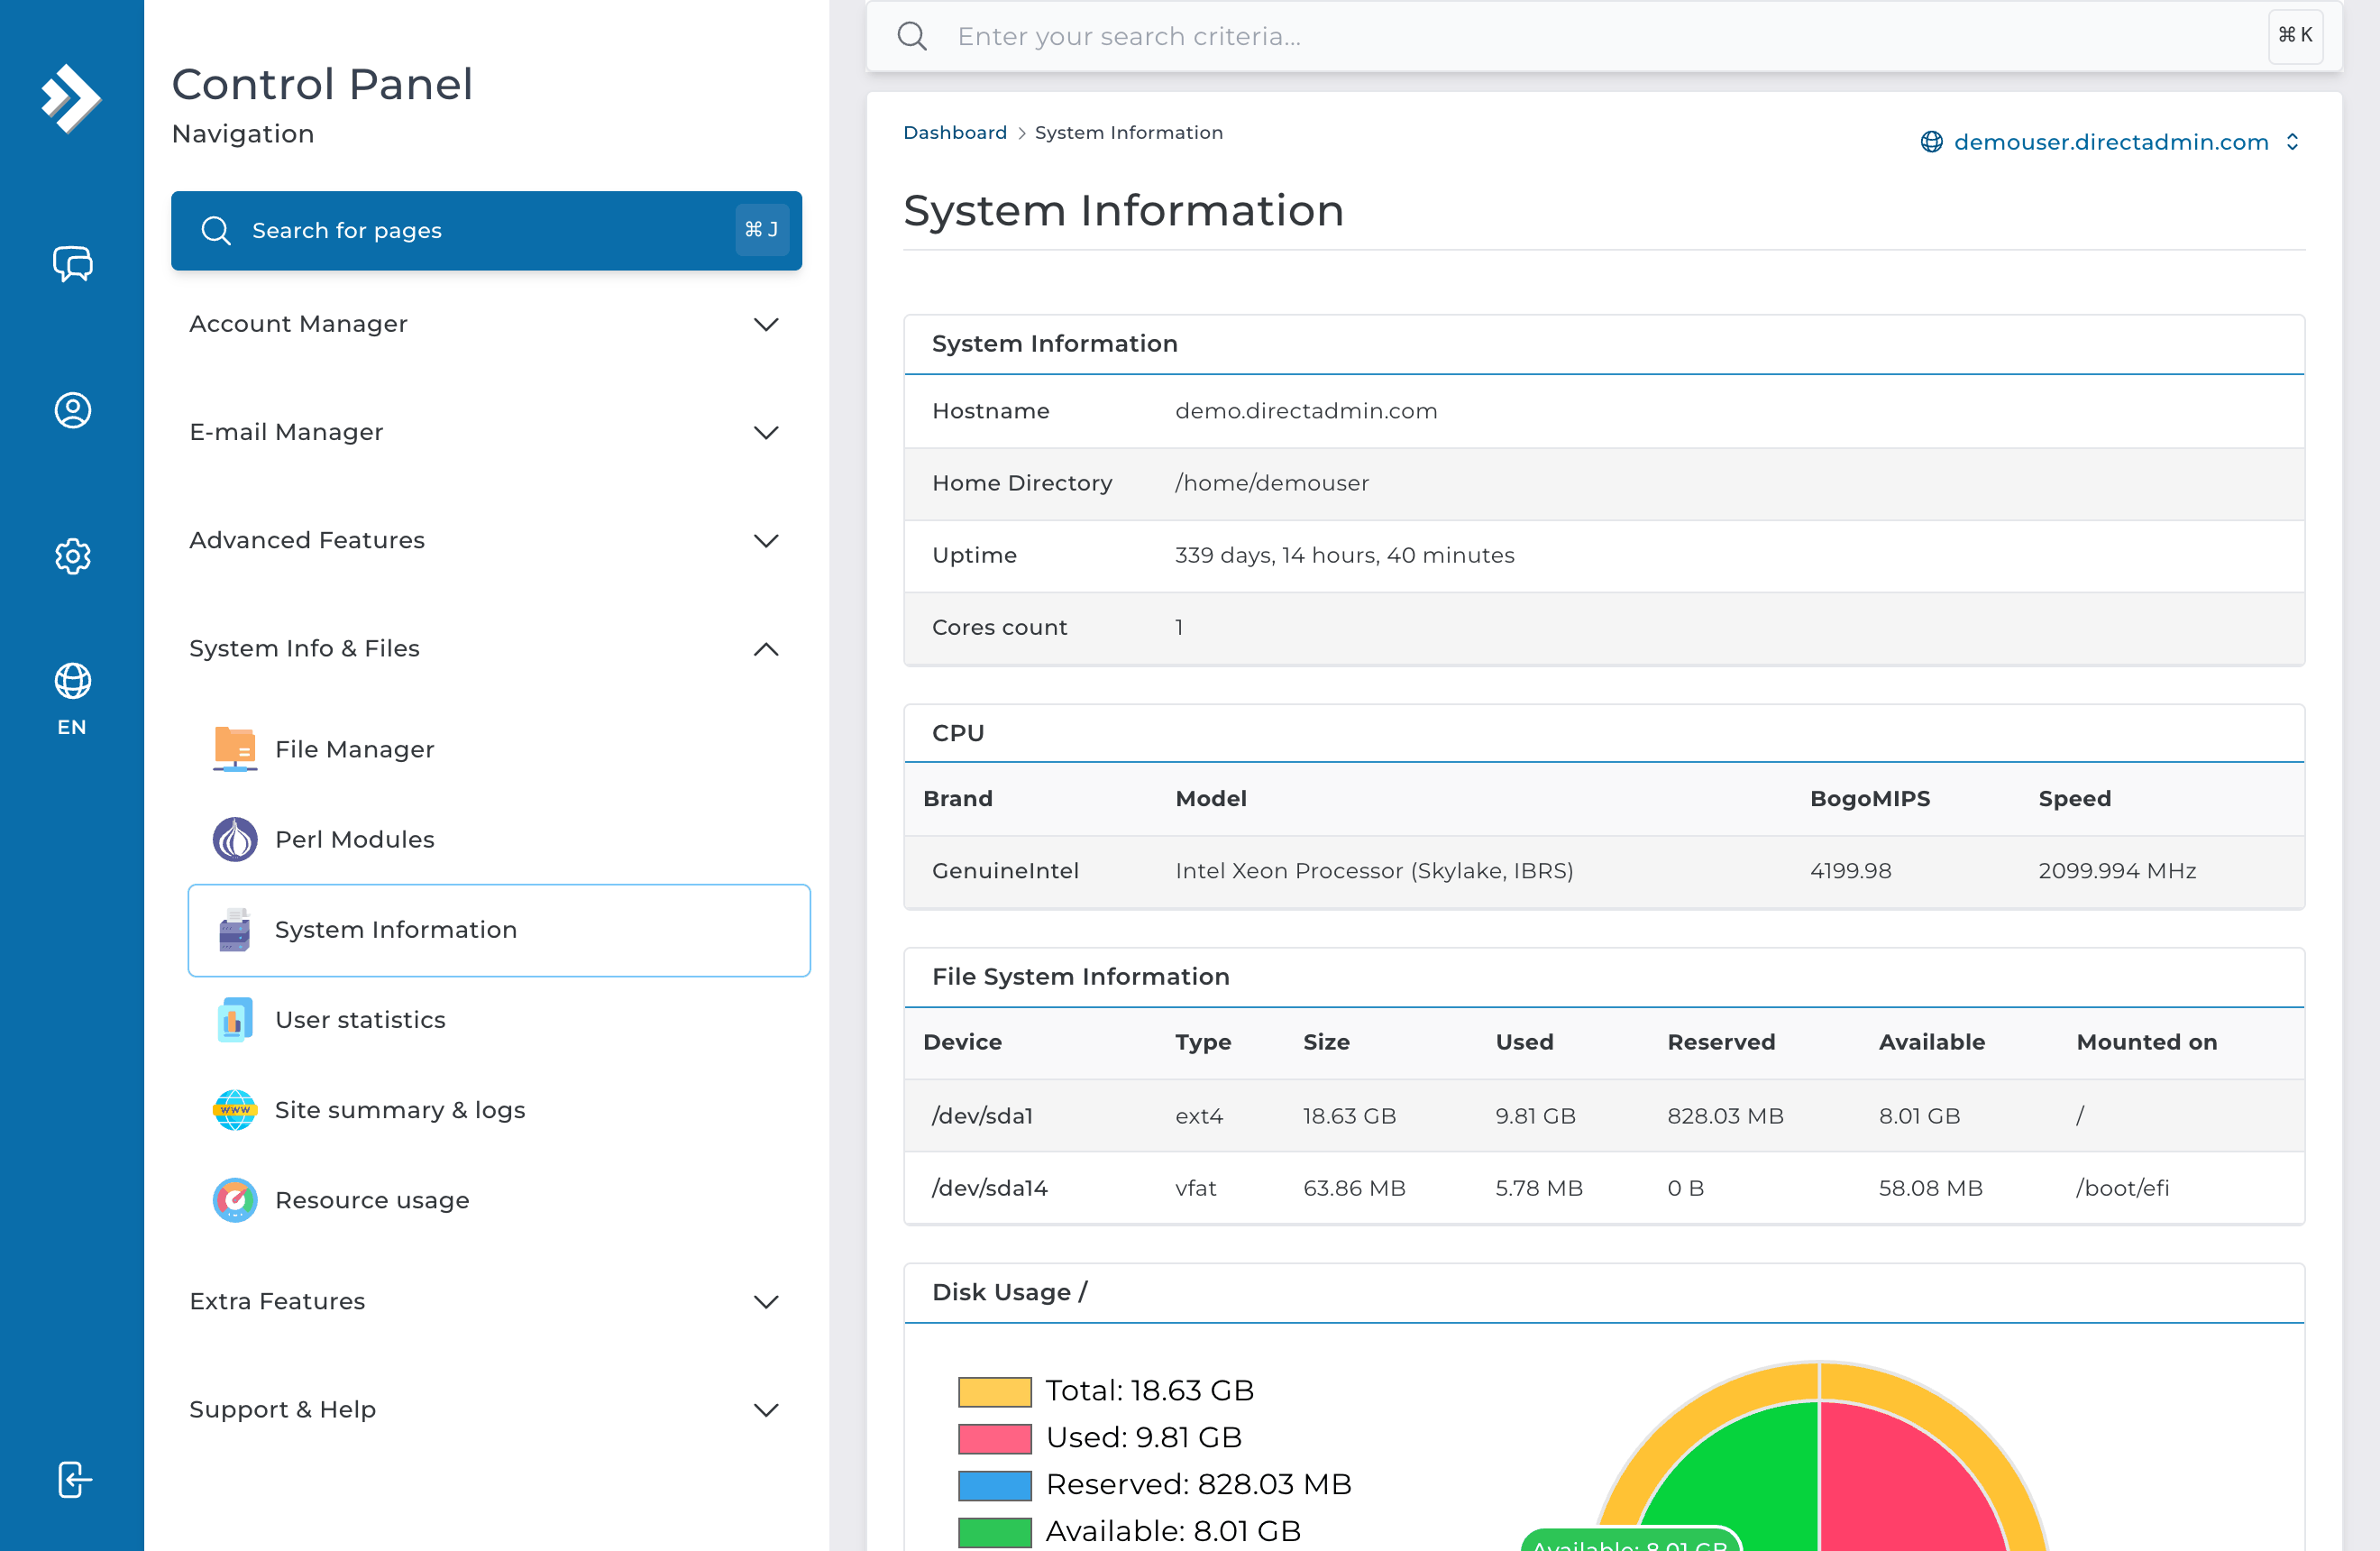2380x1551 pixels.
Task: Click the 4199.98 BogoMIPS value
Action: 1850,871
